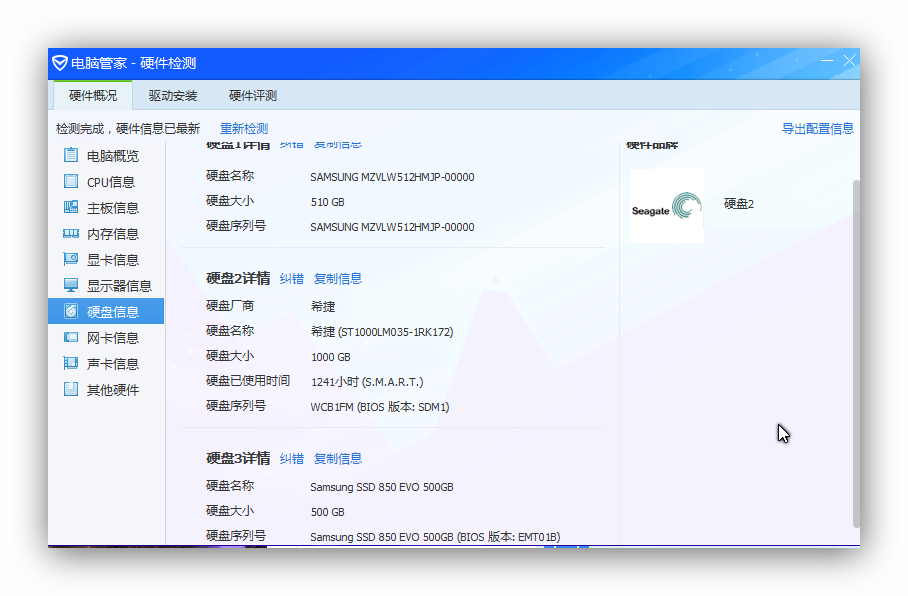Go to 显卡信息 section
Screen dimensions: 908x596
(x=107, y=260)
